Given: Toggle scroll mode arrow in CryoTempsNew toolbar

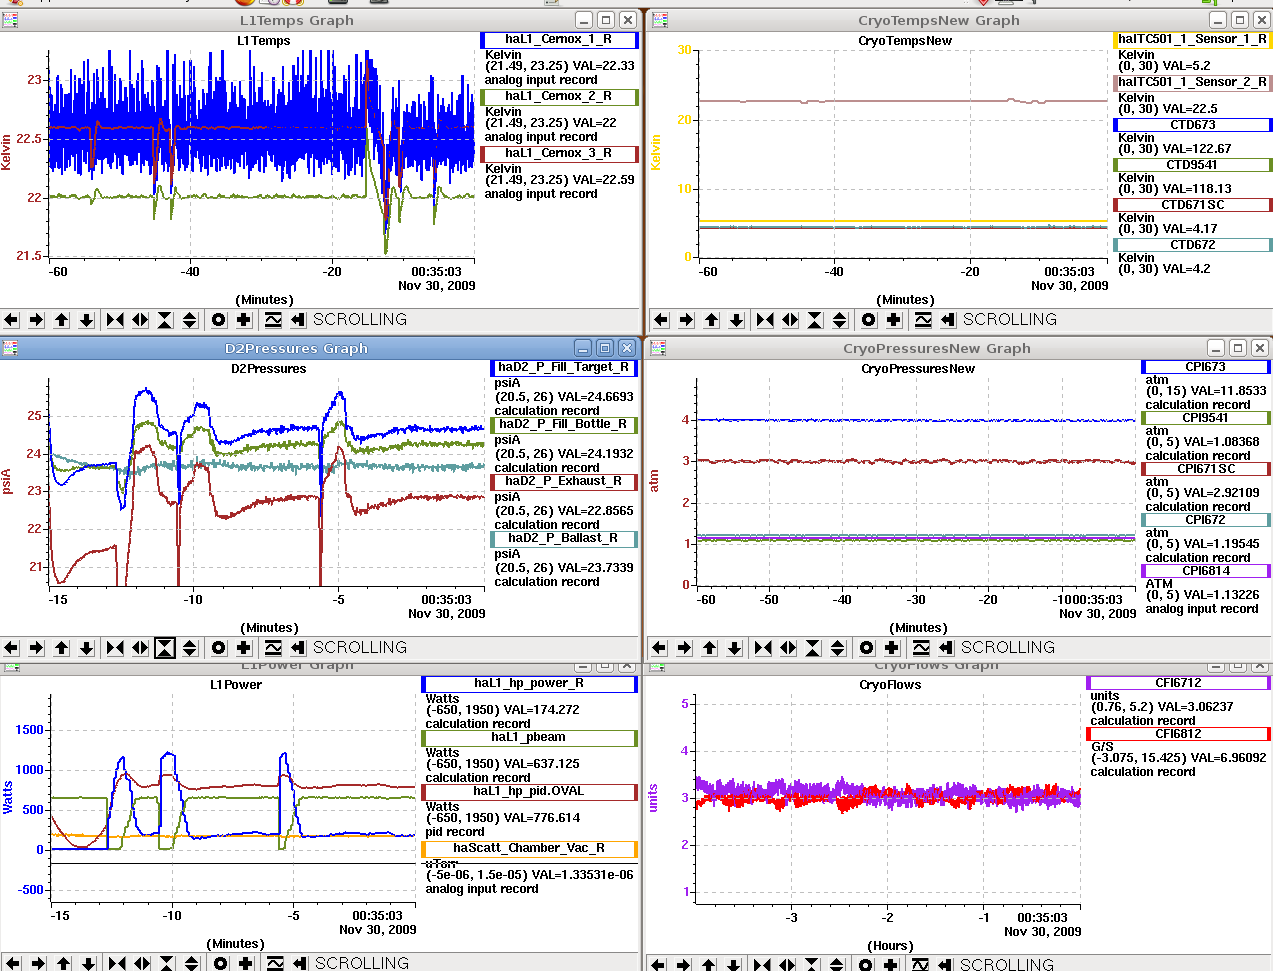Looking at the screenshot, I should (x=948, y=320).
